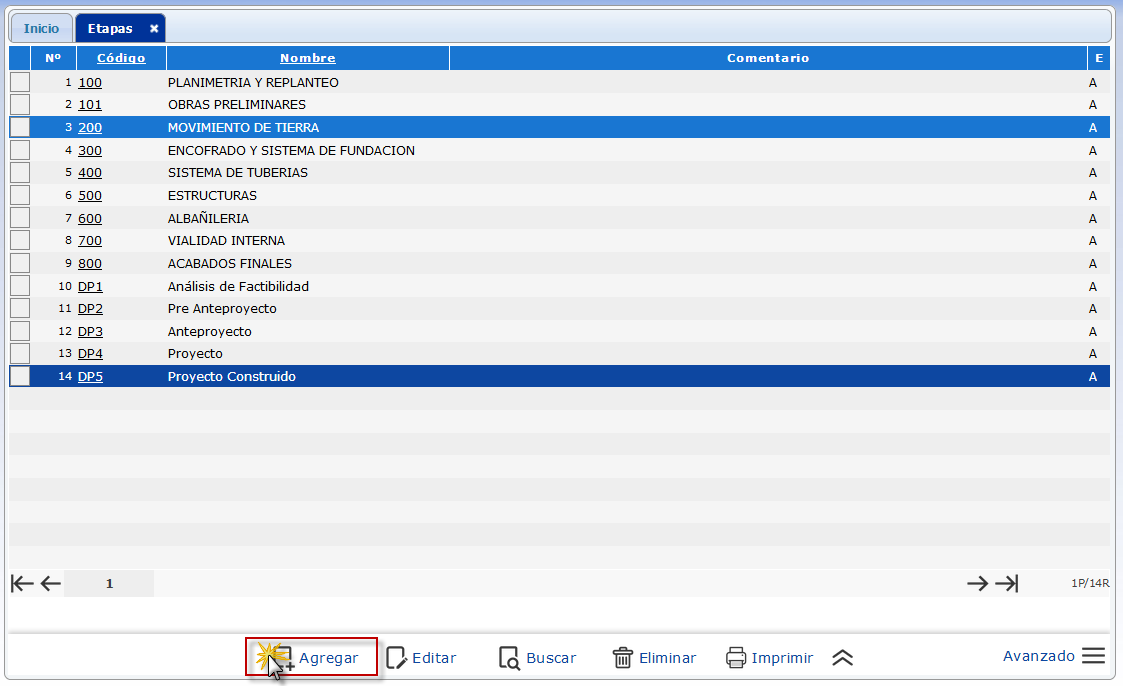
Task: Open code link DP1
Action: 90,286
